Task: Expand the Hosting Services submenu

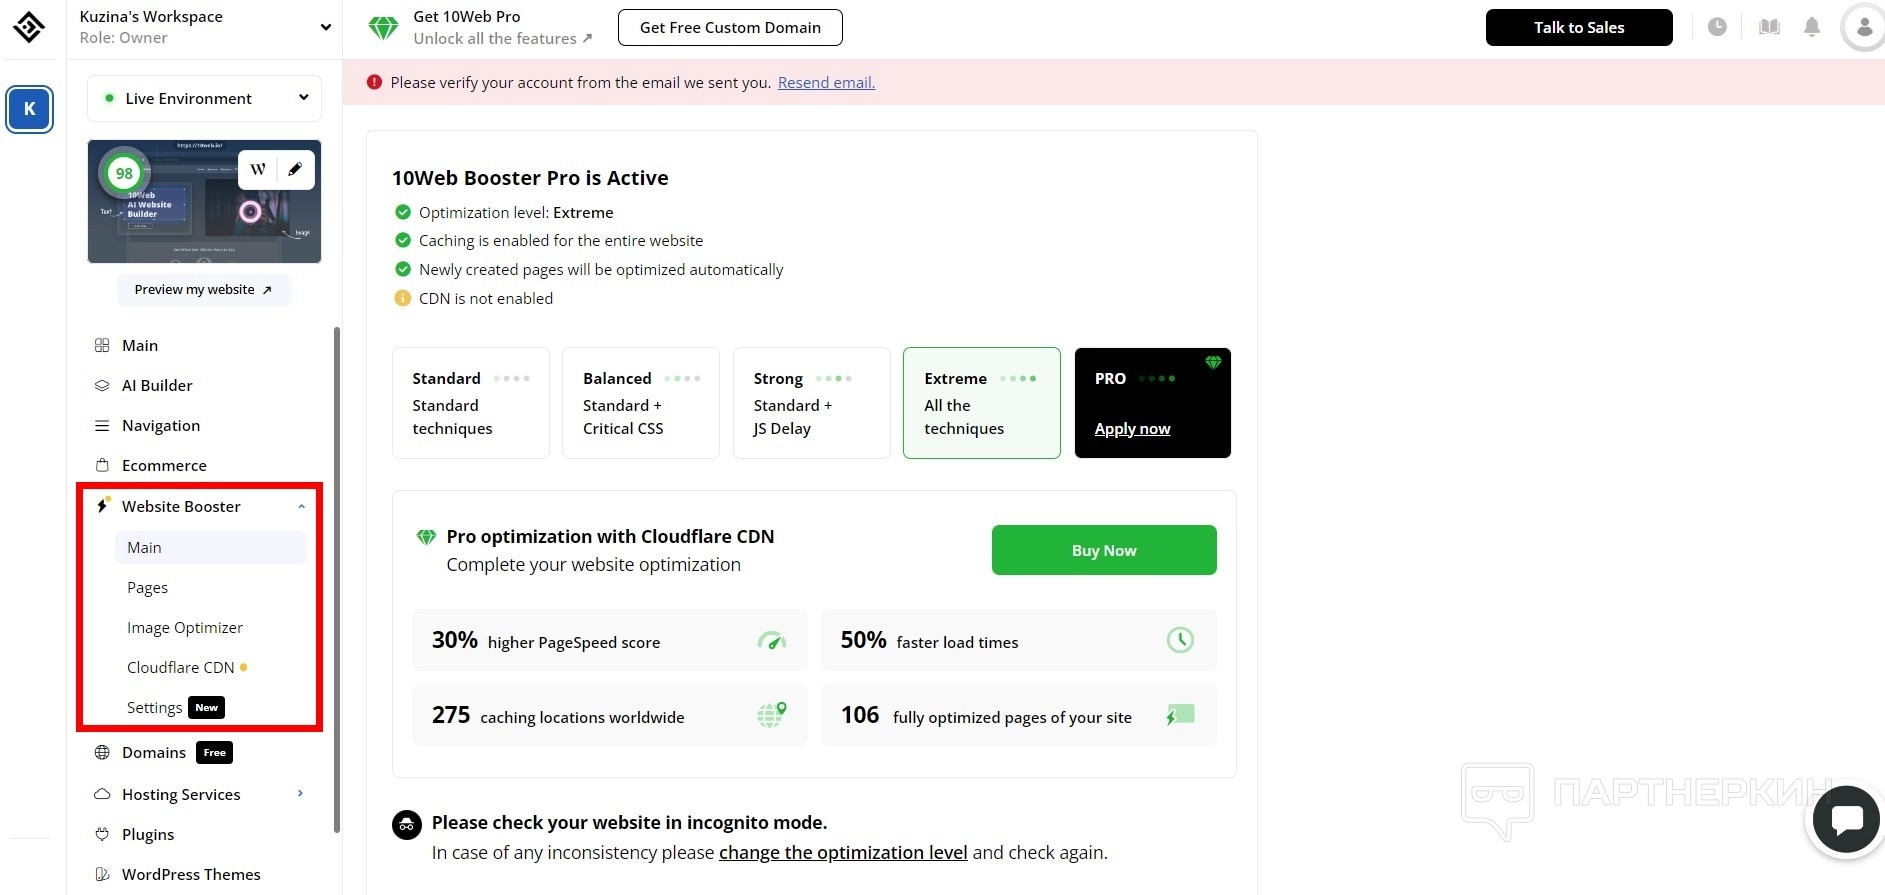Action: tap(300, 794)
